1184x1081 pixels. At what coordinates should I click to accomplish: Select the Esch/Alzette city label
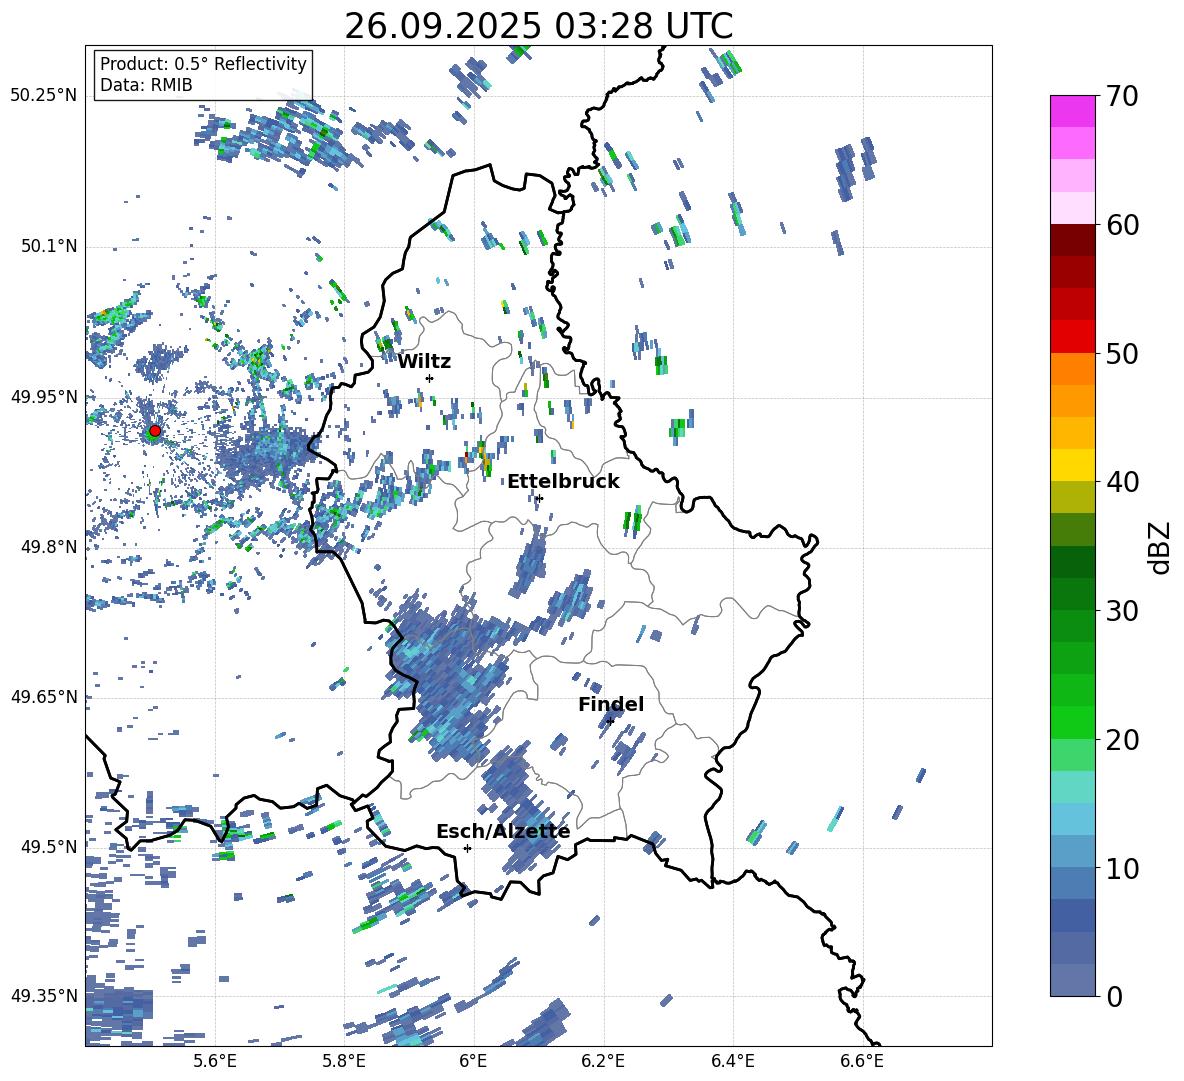click(x=503, y=831)
